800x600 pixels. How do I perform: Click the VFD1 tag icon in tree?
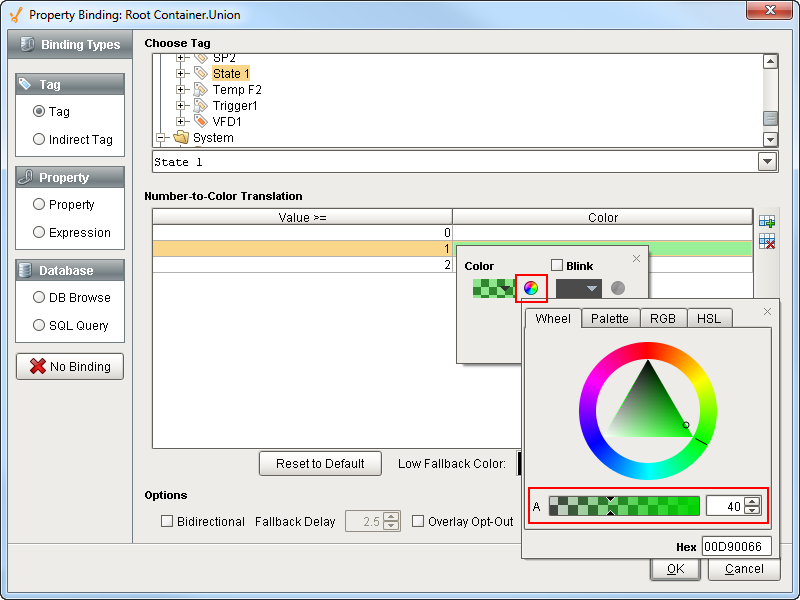coord(201,122)
